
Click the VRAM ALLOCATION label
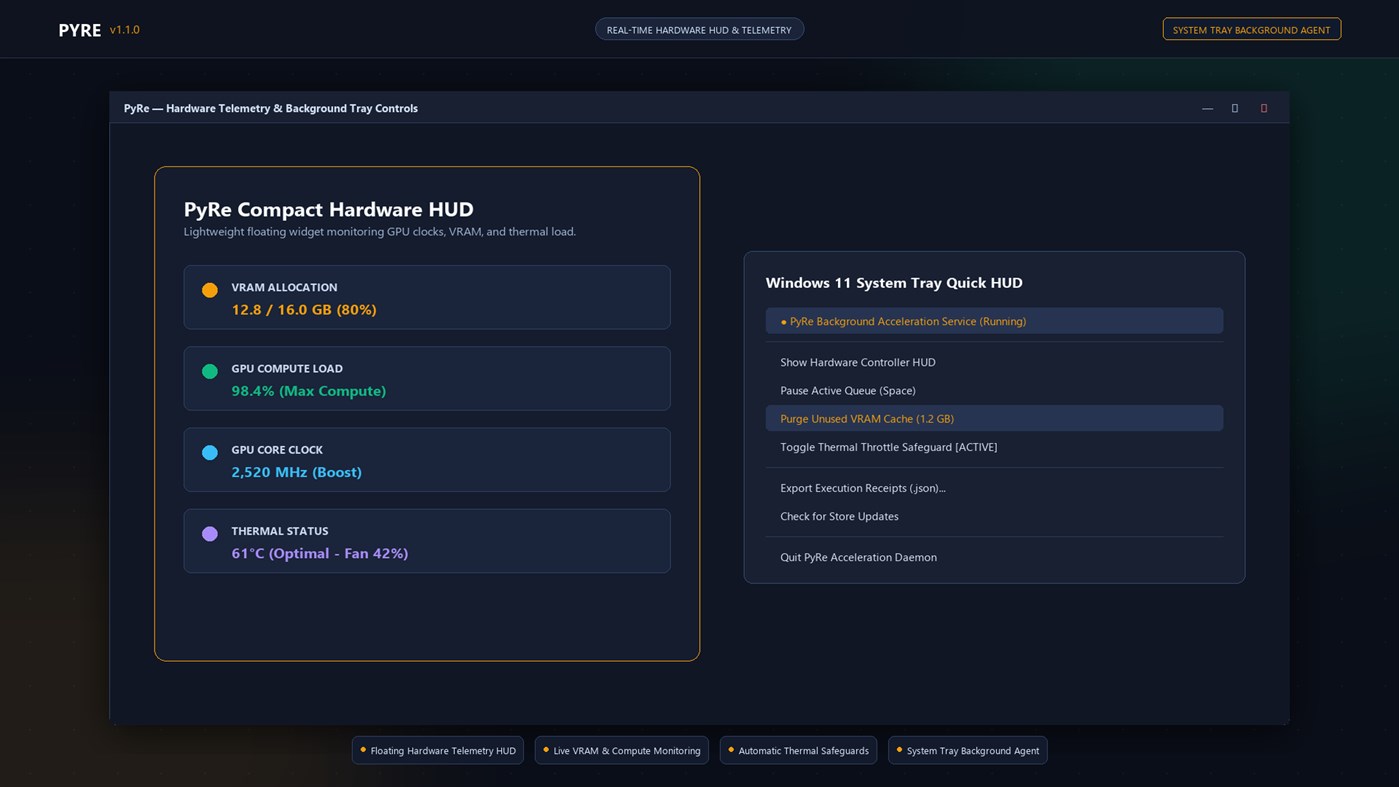(284, 287)
